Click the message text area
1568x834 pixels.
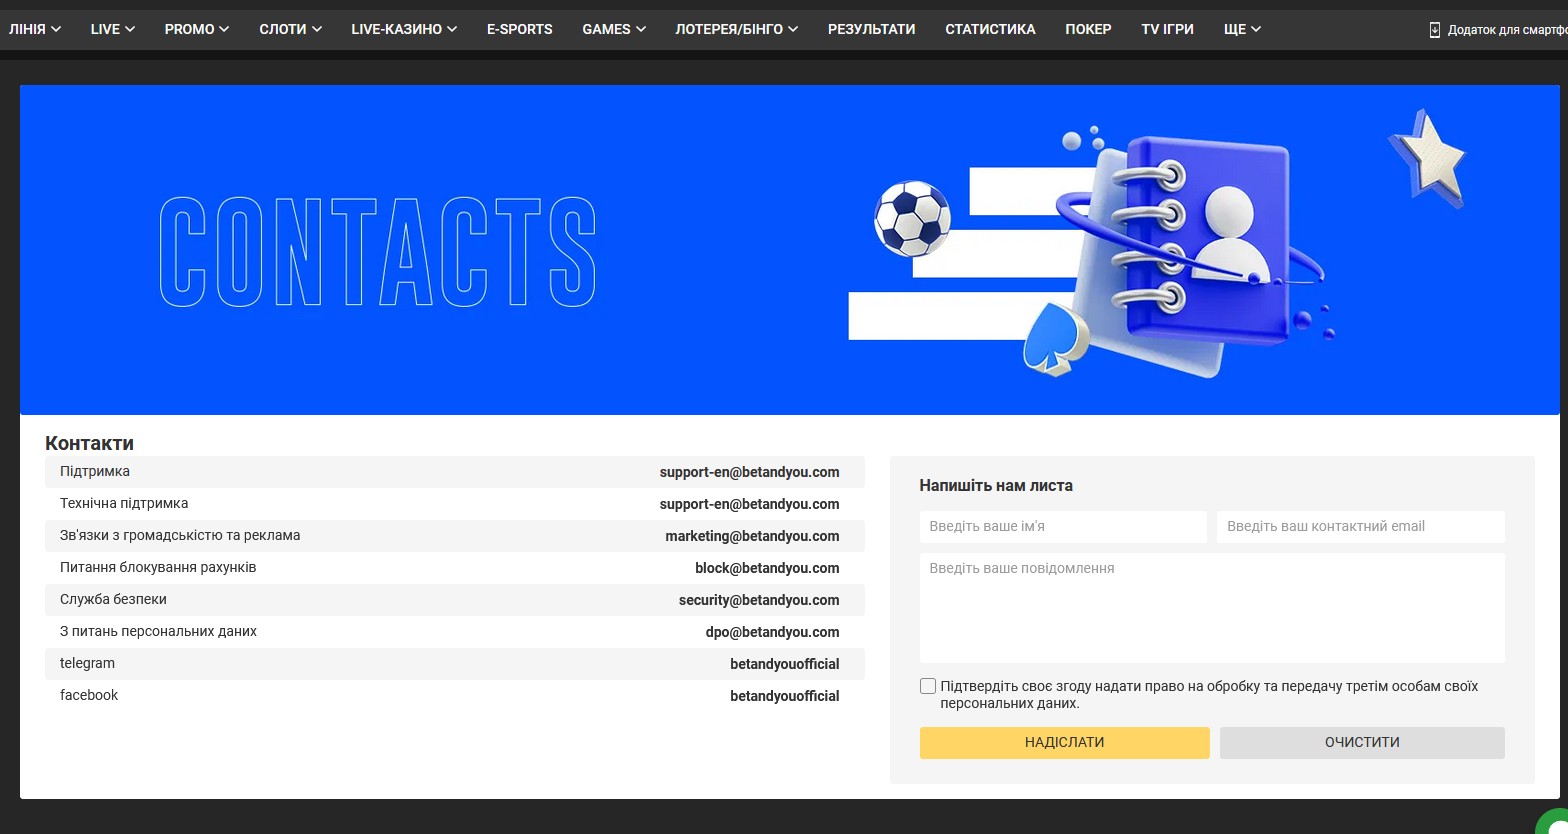point(1212,607)
